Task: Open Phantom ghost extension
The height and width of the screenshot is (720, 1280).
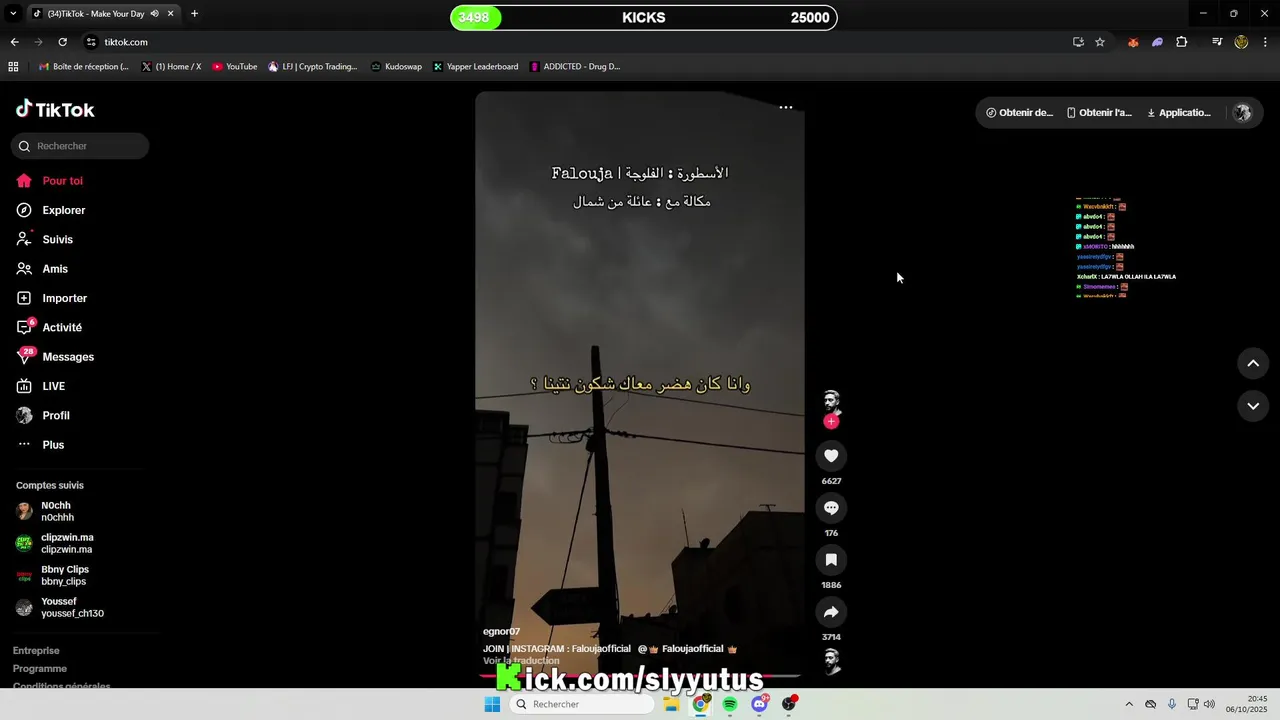Action: [x=1157, y=42]
